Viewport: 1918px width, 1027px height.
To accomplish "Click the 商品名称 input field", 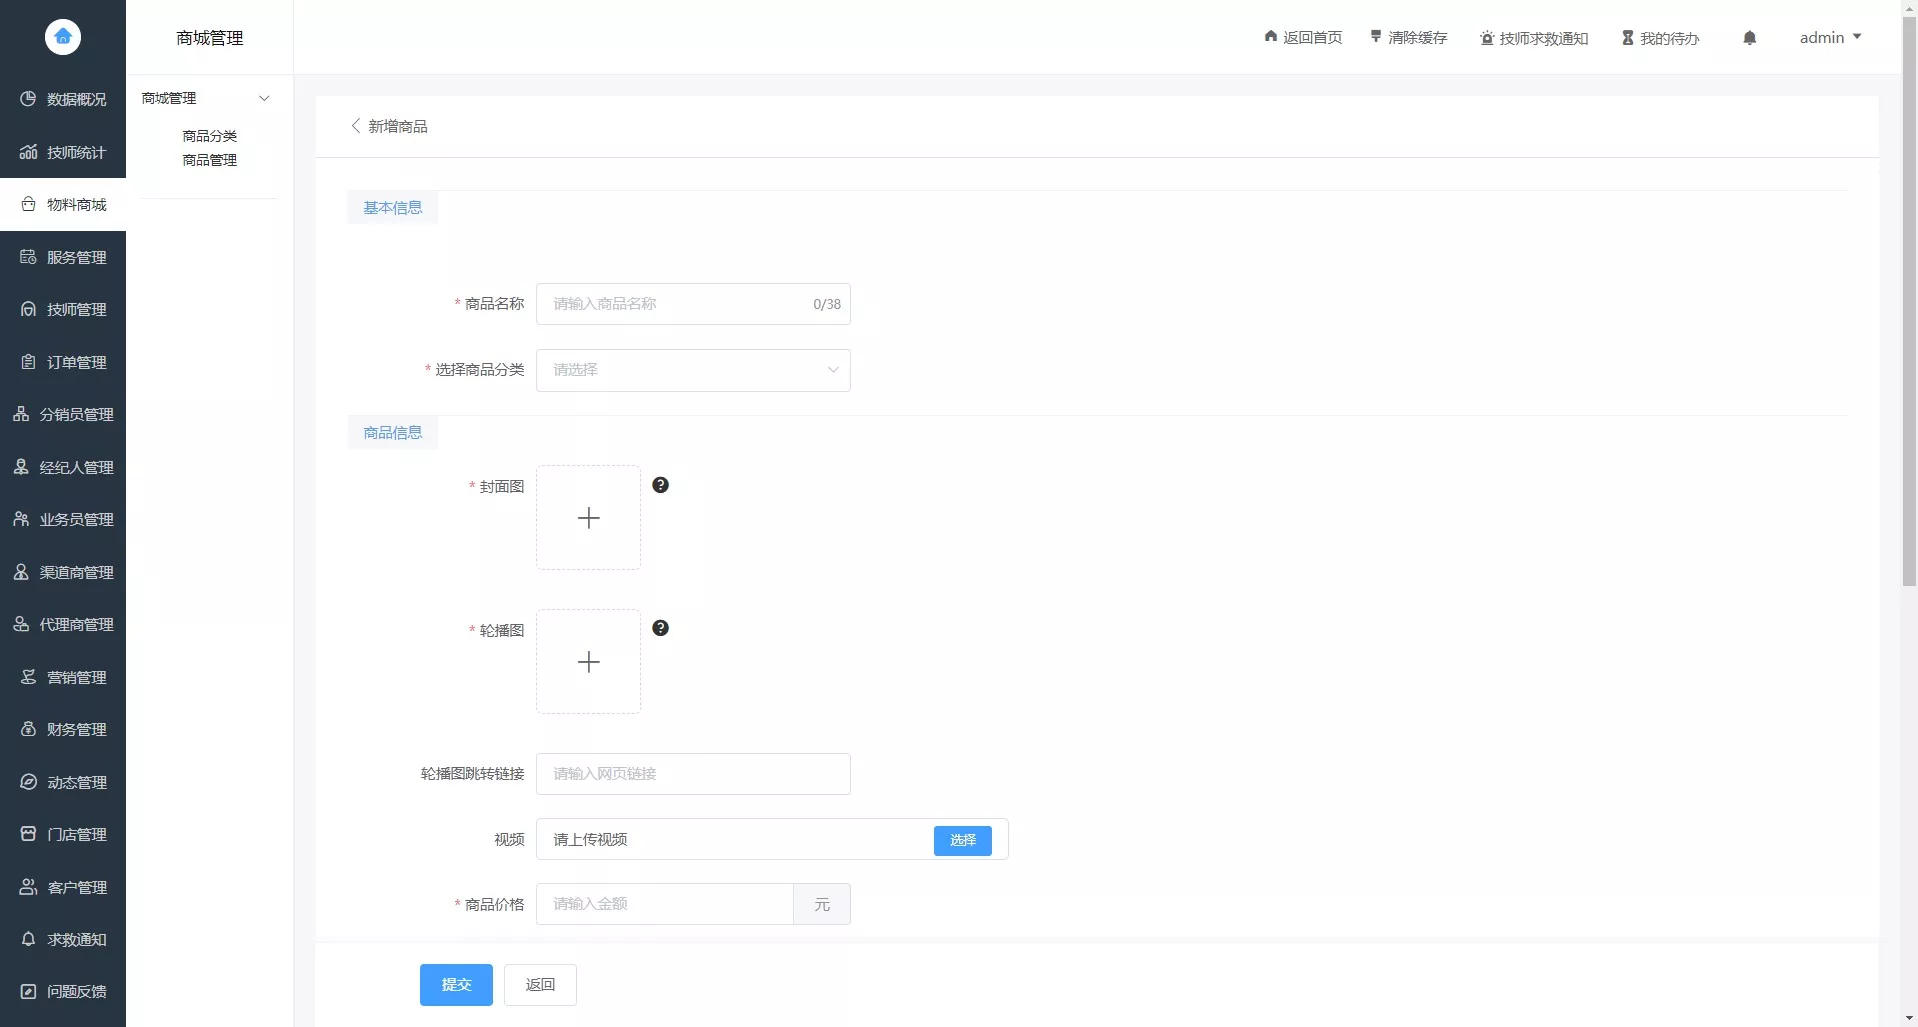I will pyautogui.click(x=680, y=304).
